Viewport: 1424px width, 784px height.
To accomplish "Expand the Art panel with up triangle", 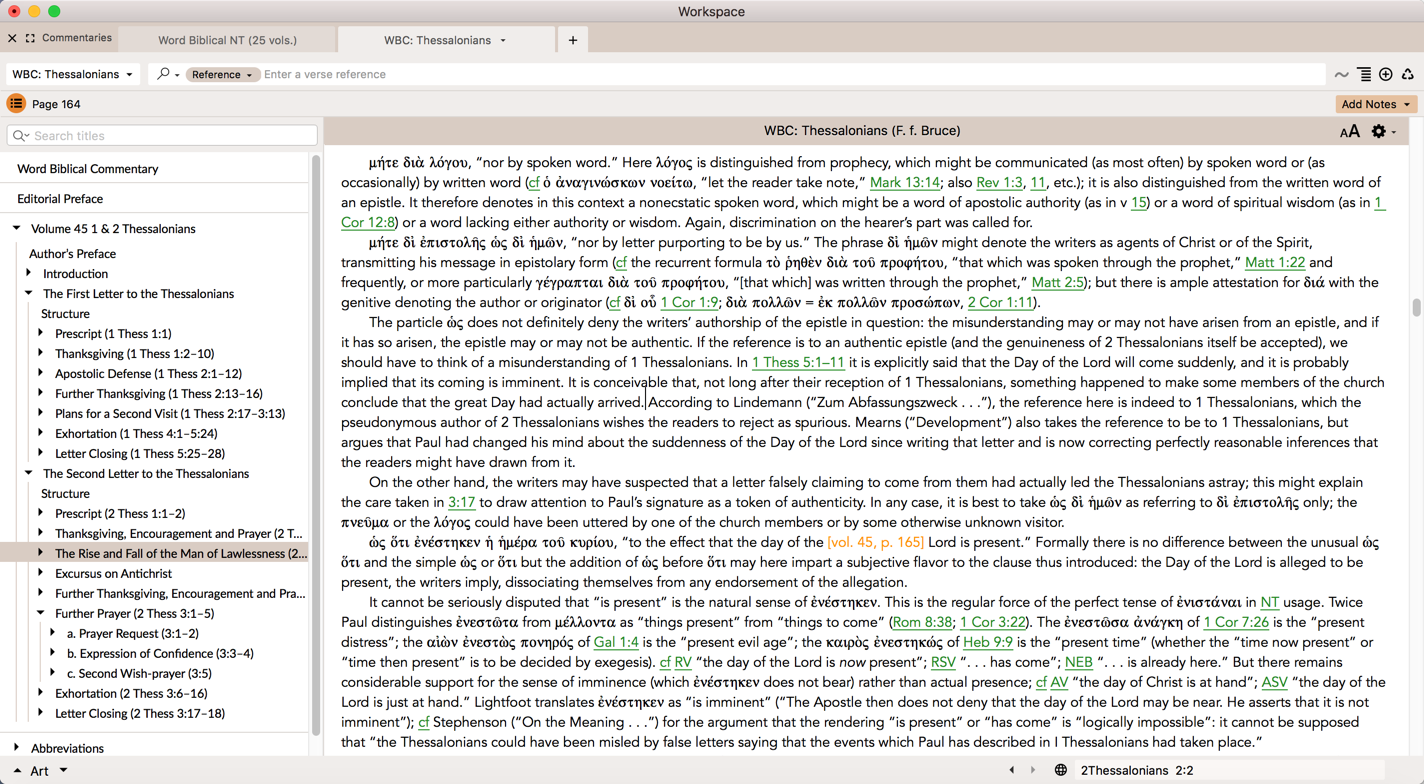I will [x=17, y=770].
